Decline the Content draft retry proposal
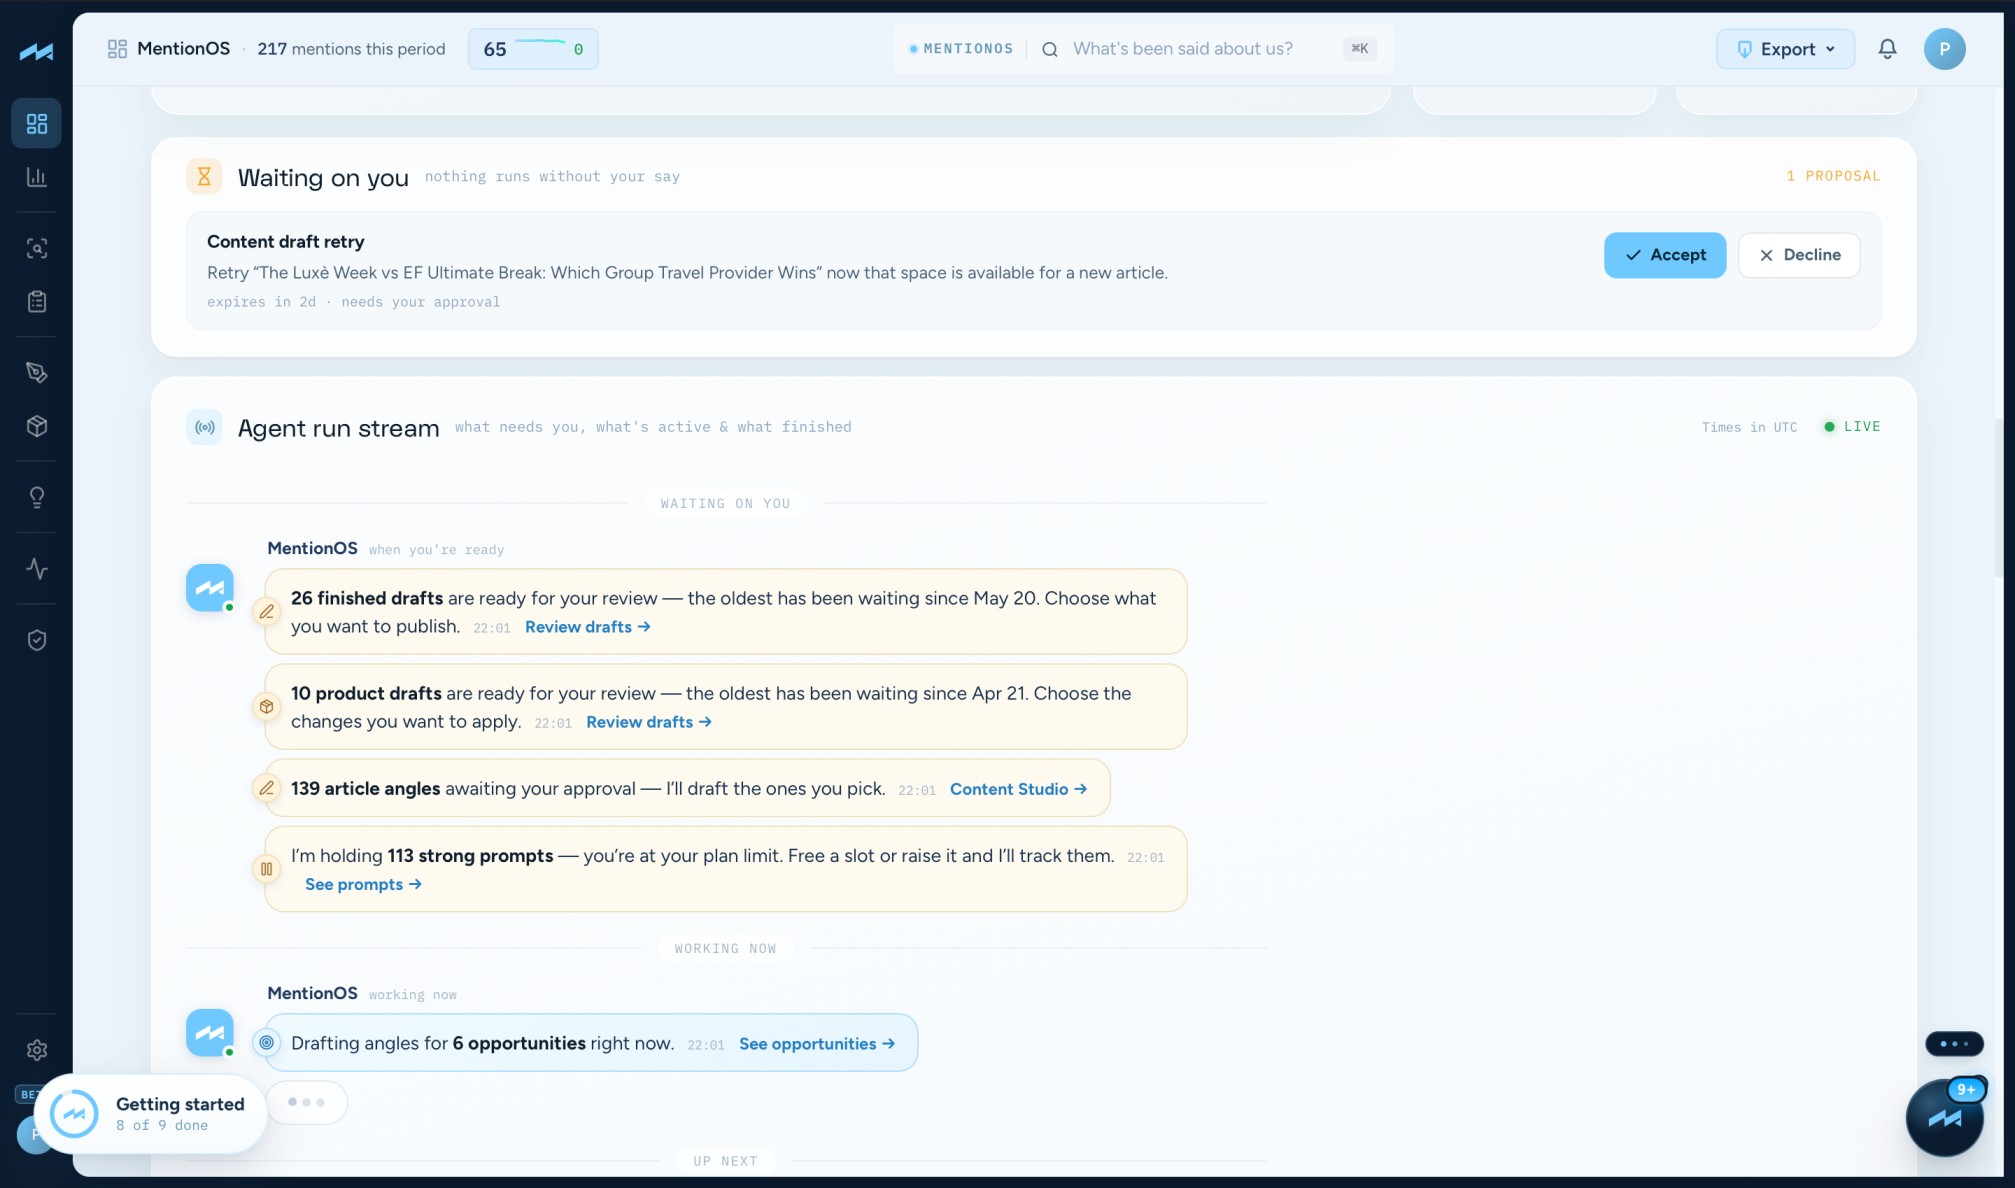2015x1188 pixels. click(x=1798, y=255)
